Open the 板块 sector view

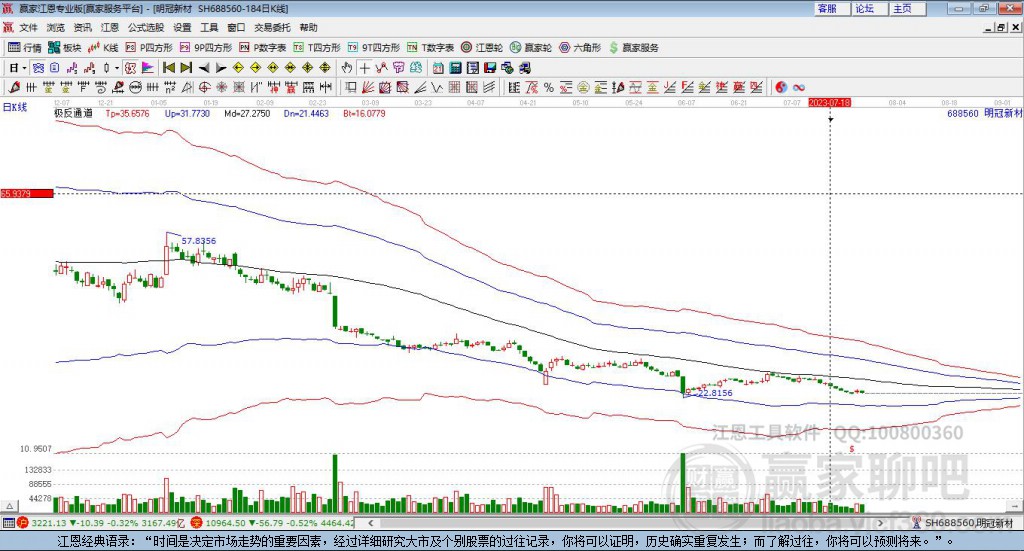(x=65, y=47)
